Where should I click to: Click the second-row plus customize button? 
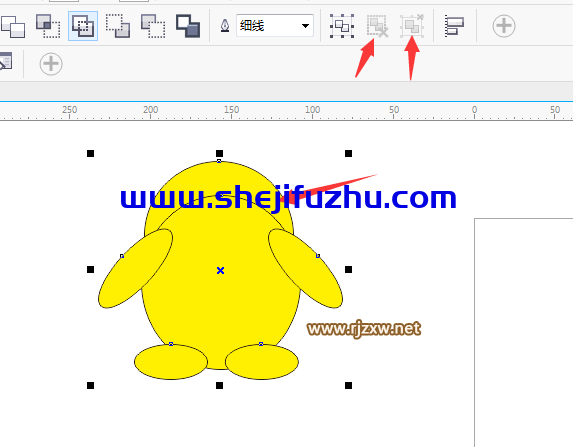click(x=51, y=64)
